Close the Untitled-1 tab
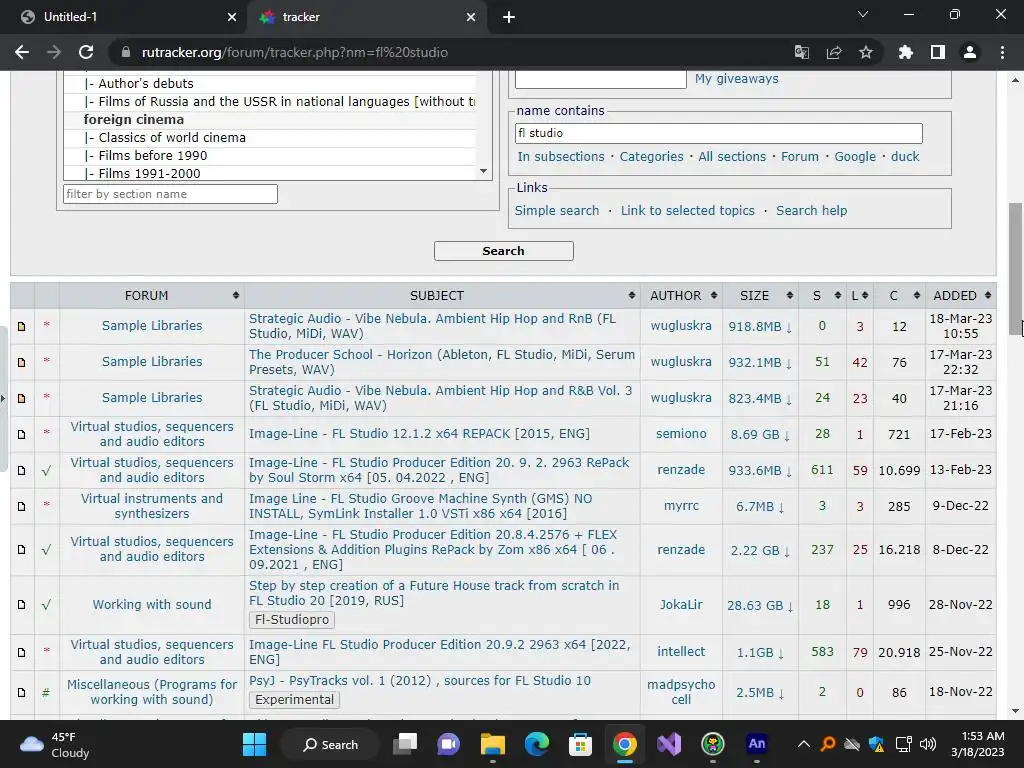1024x768 pixels. pyautogui.click(x=232, y=17)
